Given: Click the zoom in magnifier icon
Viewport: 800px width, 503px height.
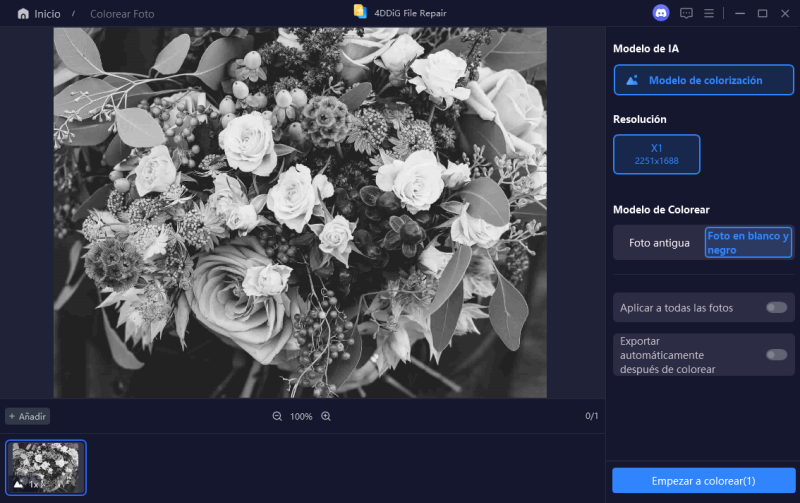Looking at the screenshot, I should [x=326, y=416].
